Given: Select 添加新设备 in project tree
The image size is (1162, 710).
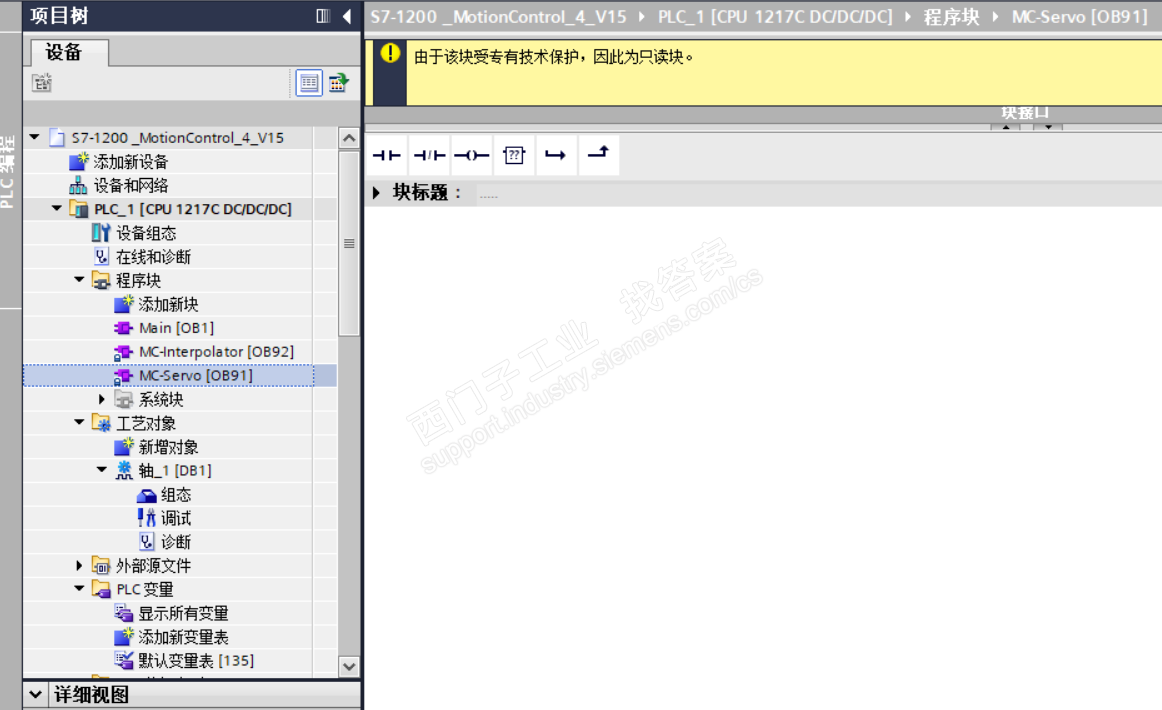Looking at the screenshot, I should (x=130, y=162).
